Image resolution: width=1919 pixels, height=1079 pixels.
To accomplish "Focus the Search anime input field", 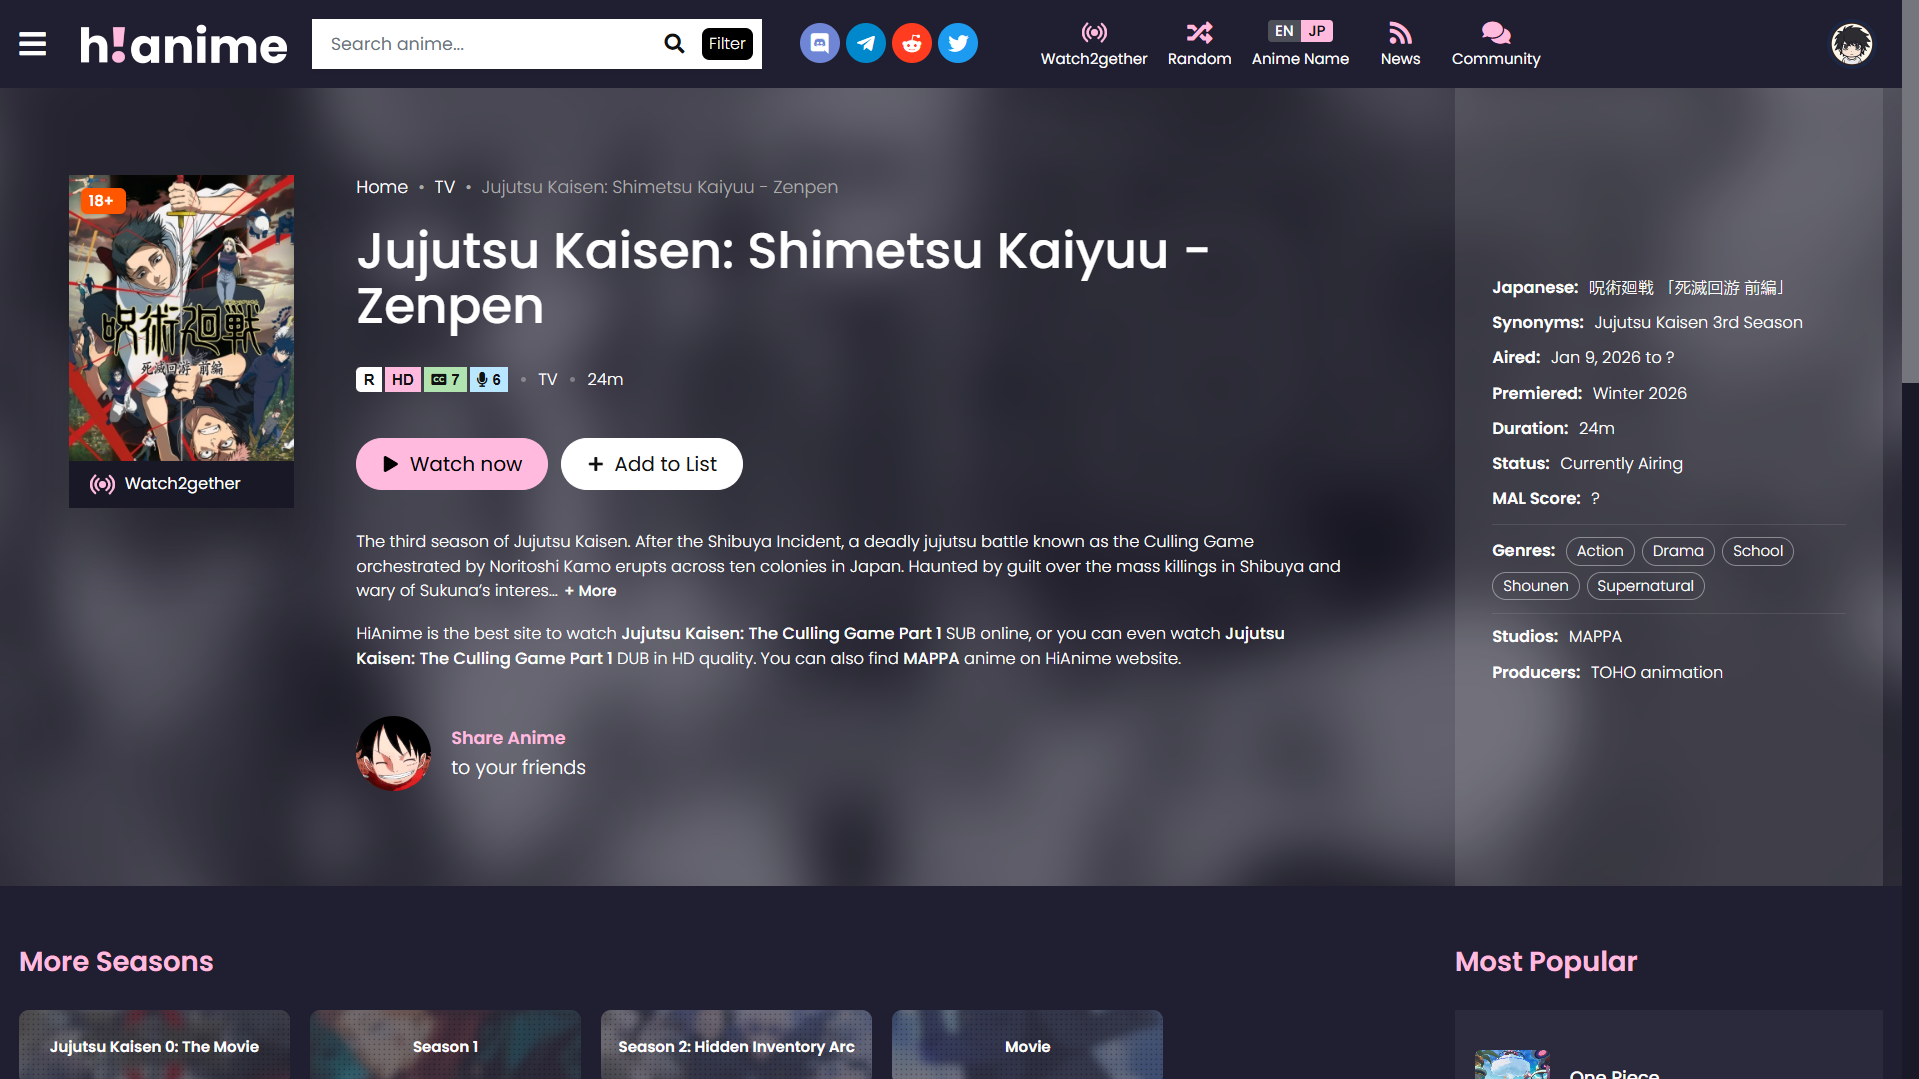I will click(485, 44).
